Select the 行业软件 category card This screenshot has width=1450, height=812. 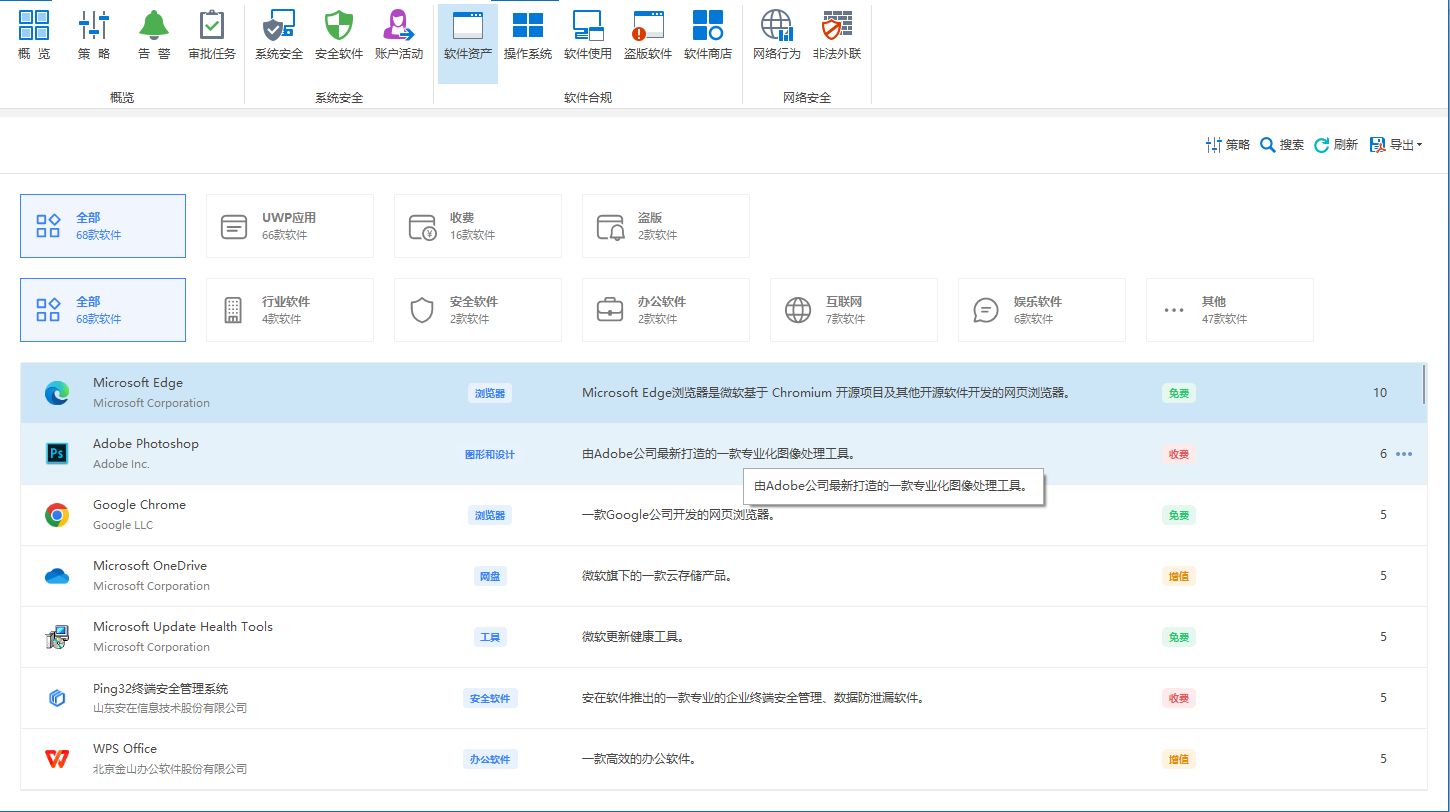point(290,310)
